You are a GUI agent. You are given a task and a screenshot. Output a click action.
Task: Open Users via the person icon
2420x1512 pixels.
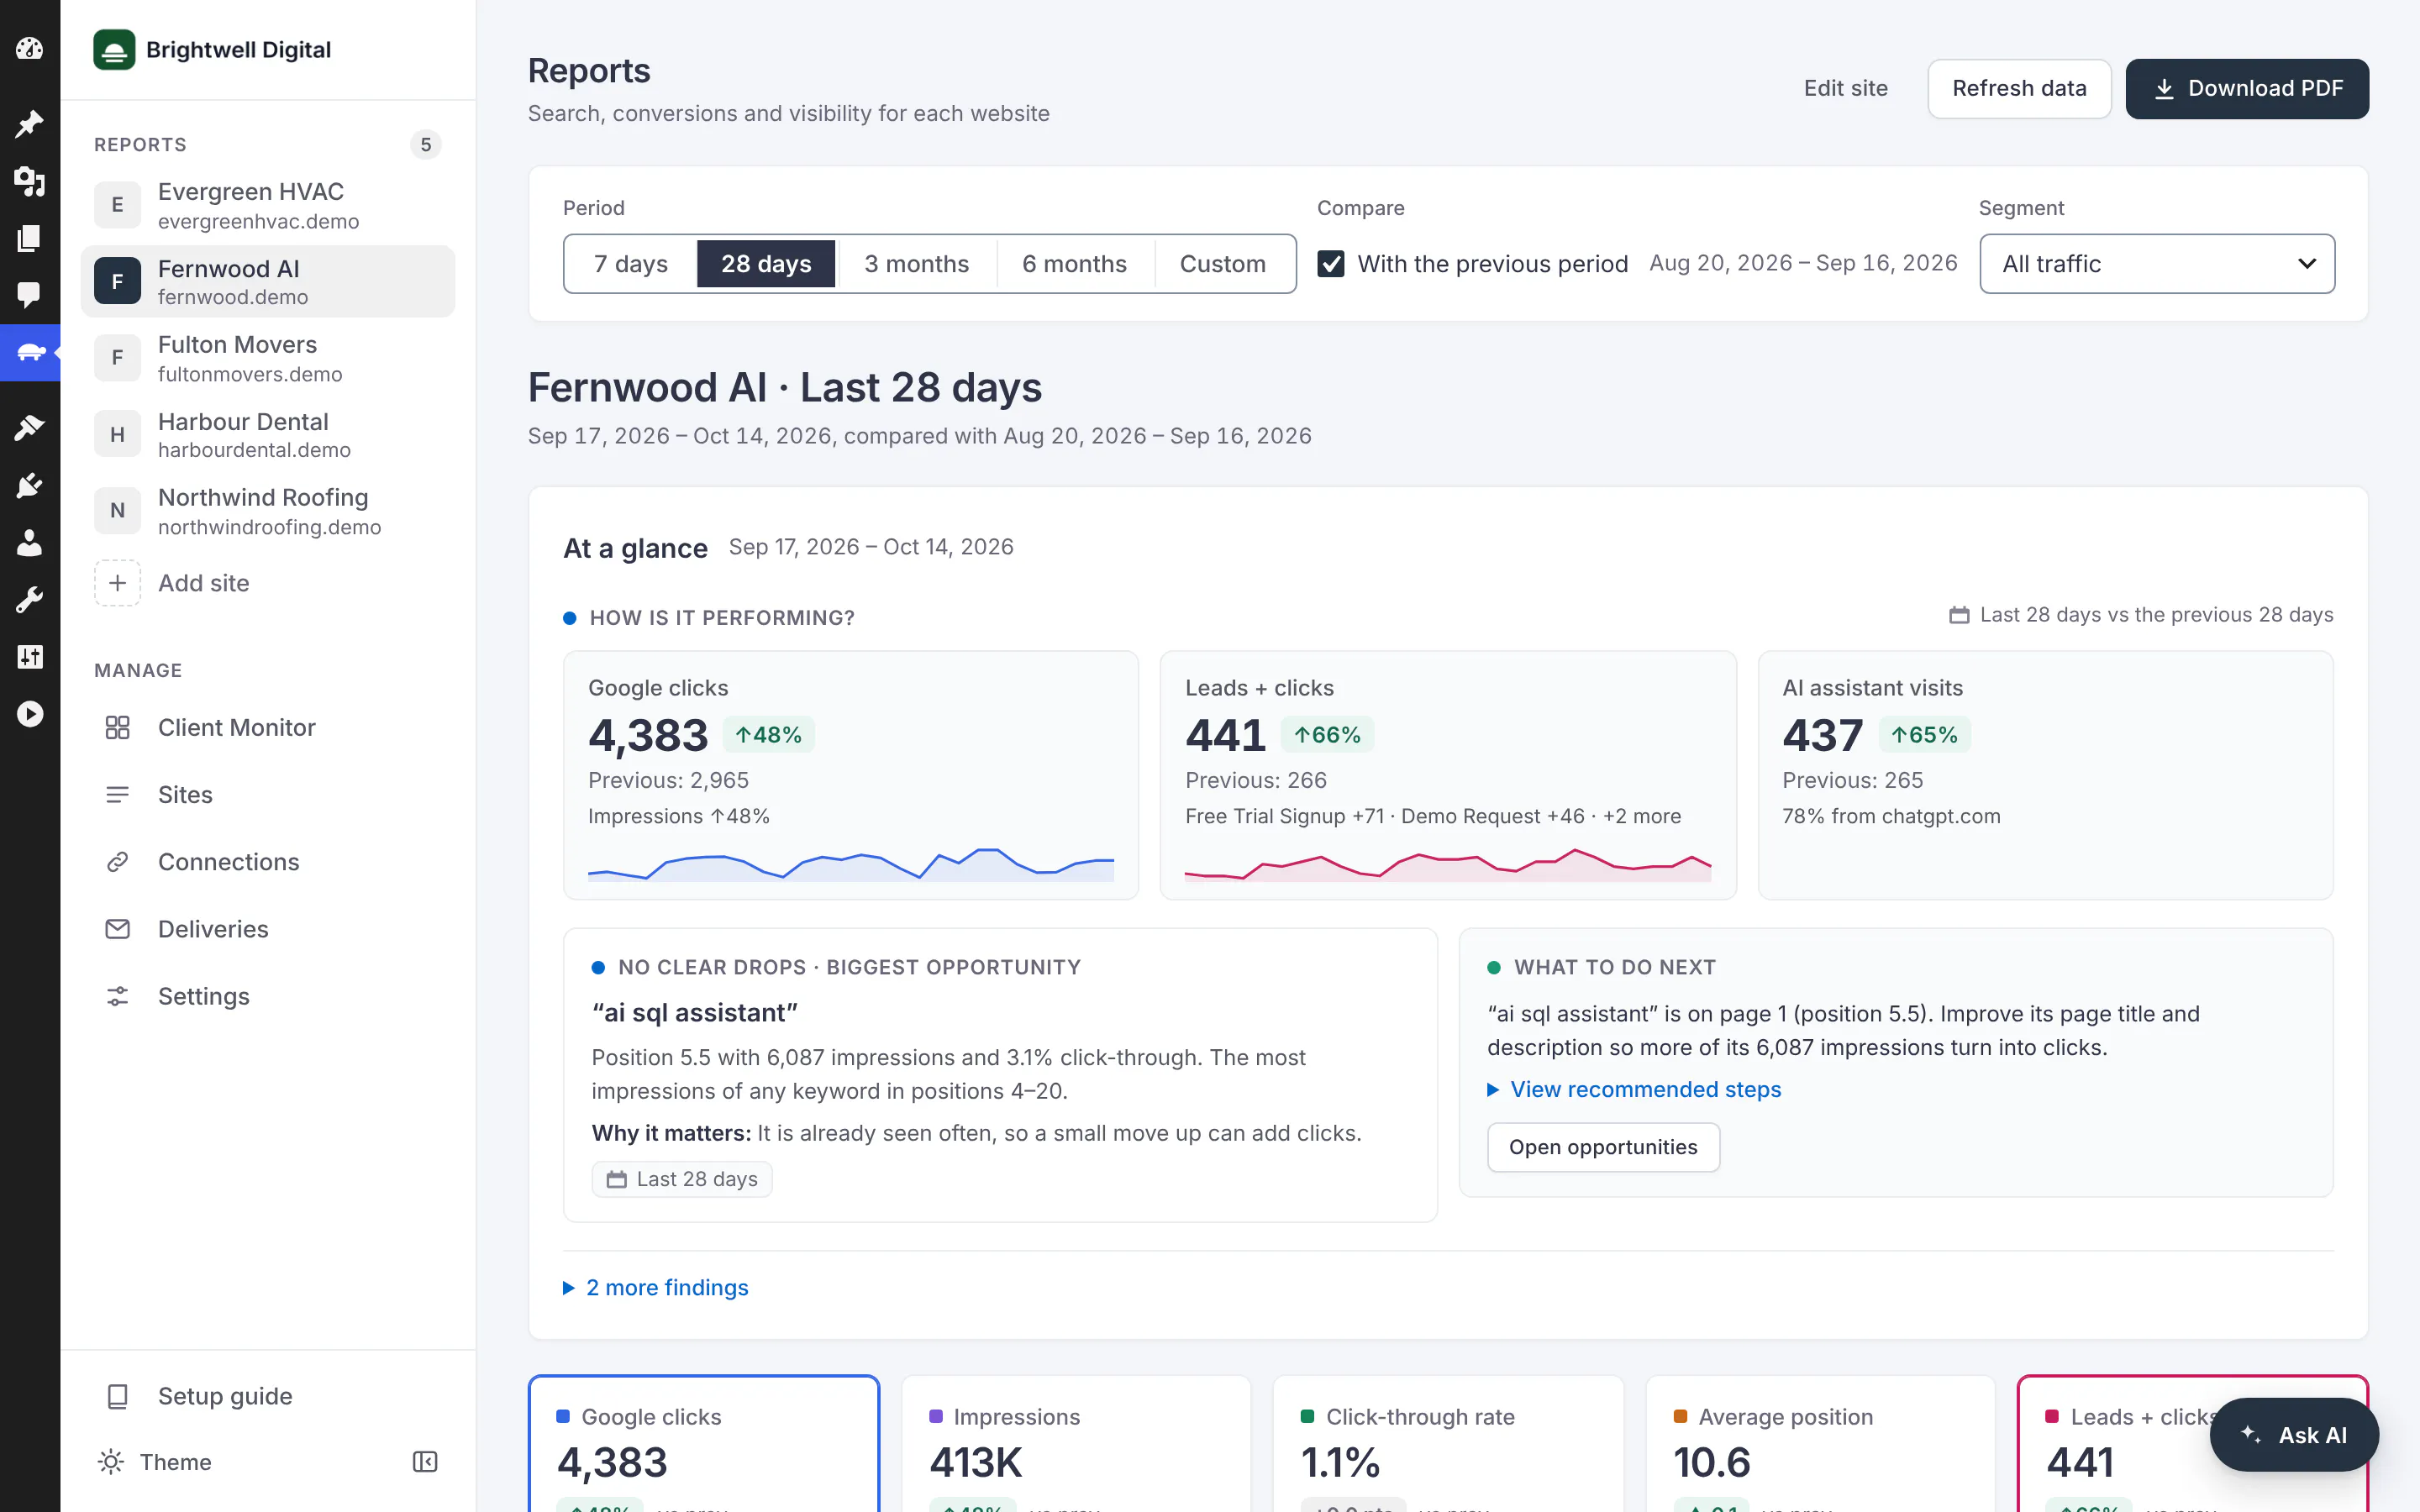(30, 542)
